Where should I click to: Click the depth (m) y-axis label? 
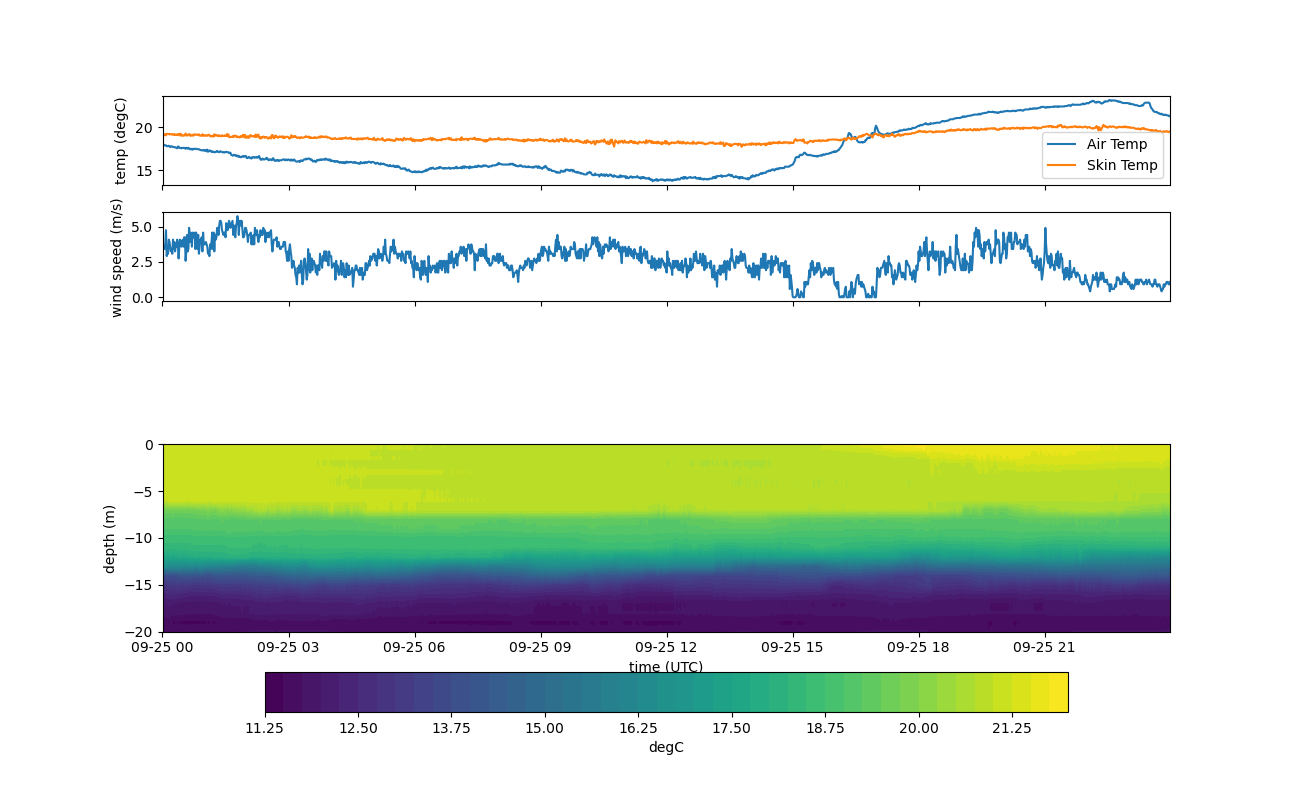coord(110,539)
